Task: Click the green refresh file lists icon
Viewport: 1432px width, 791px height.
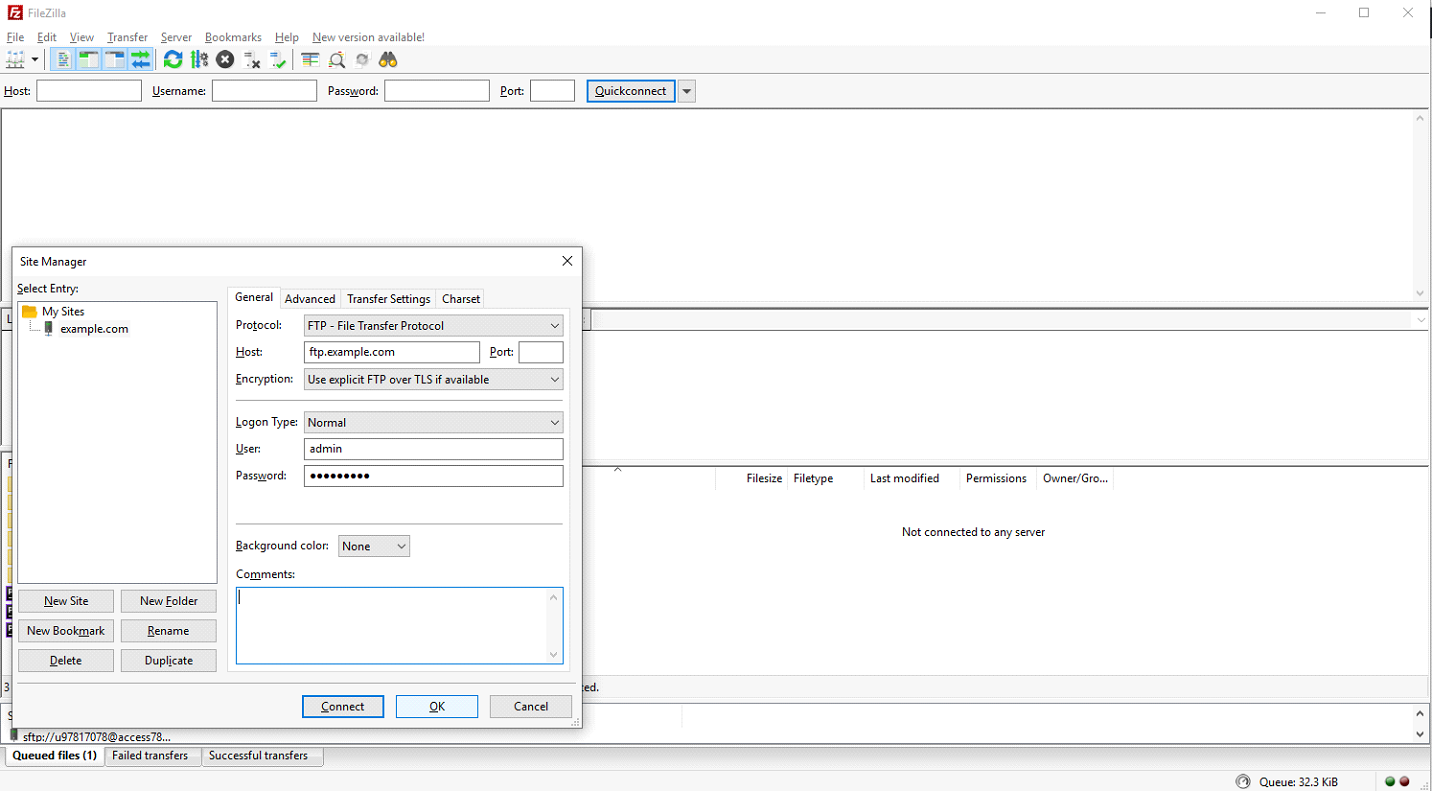Action: point(173,60)
